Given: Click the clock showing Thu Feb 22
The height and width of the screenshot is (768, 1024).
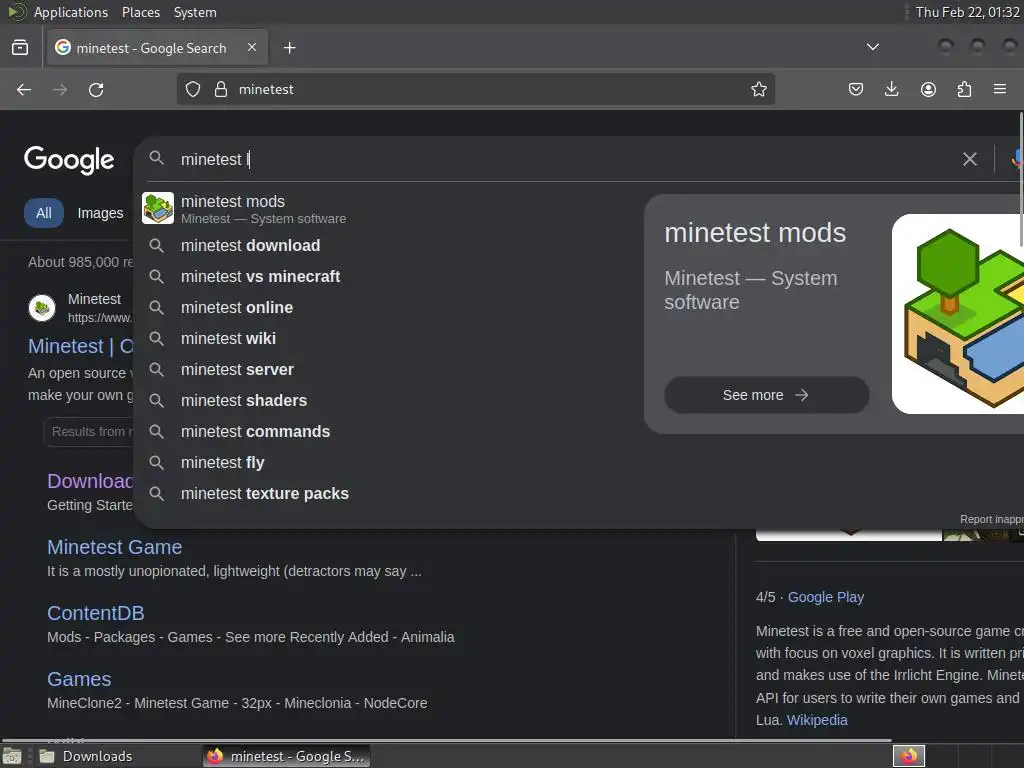Looking at the screenshot, I should (x=967, y=12).
